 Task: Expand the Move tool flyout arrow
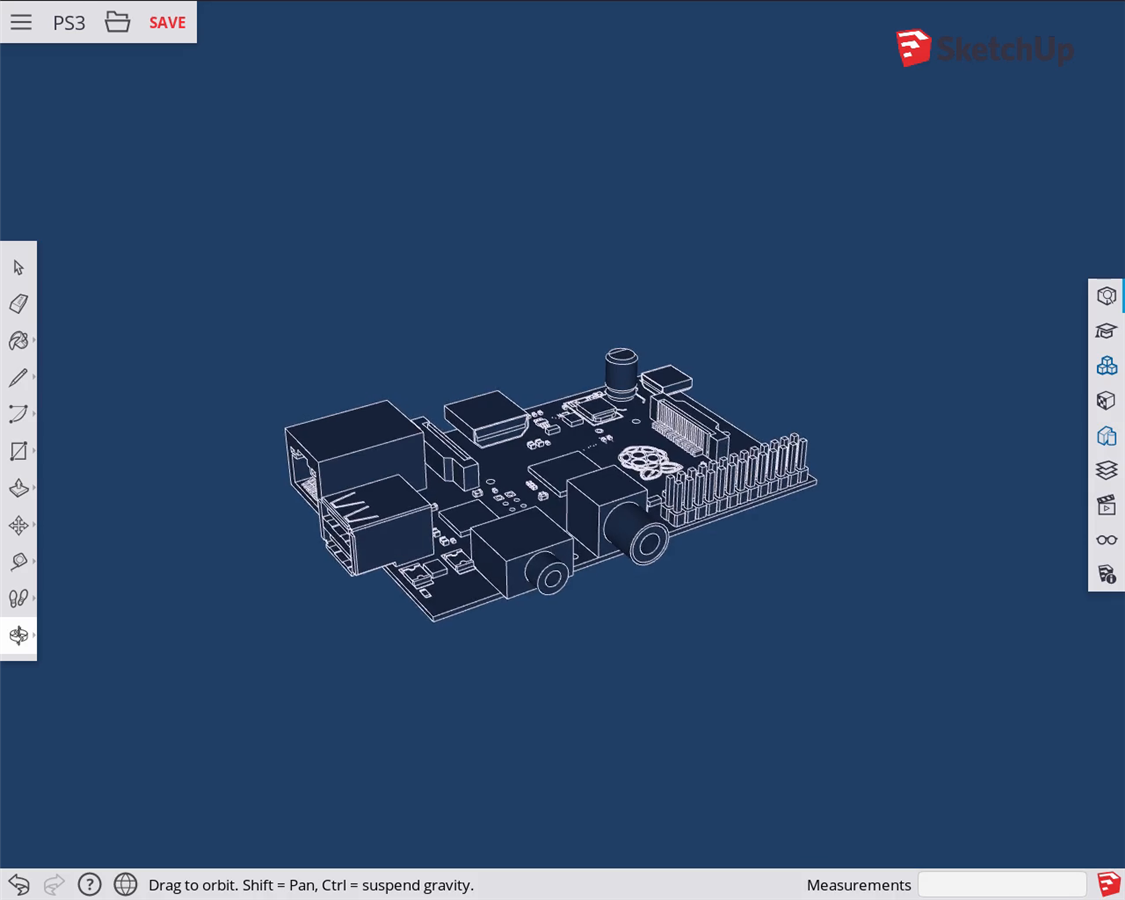(34, 525)
